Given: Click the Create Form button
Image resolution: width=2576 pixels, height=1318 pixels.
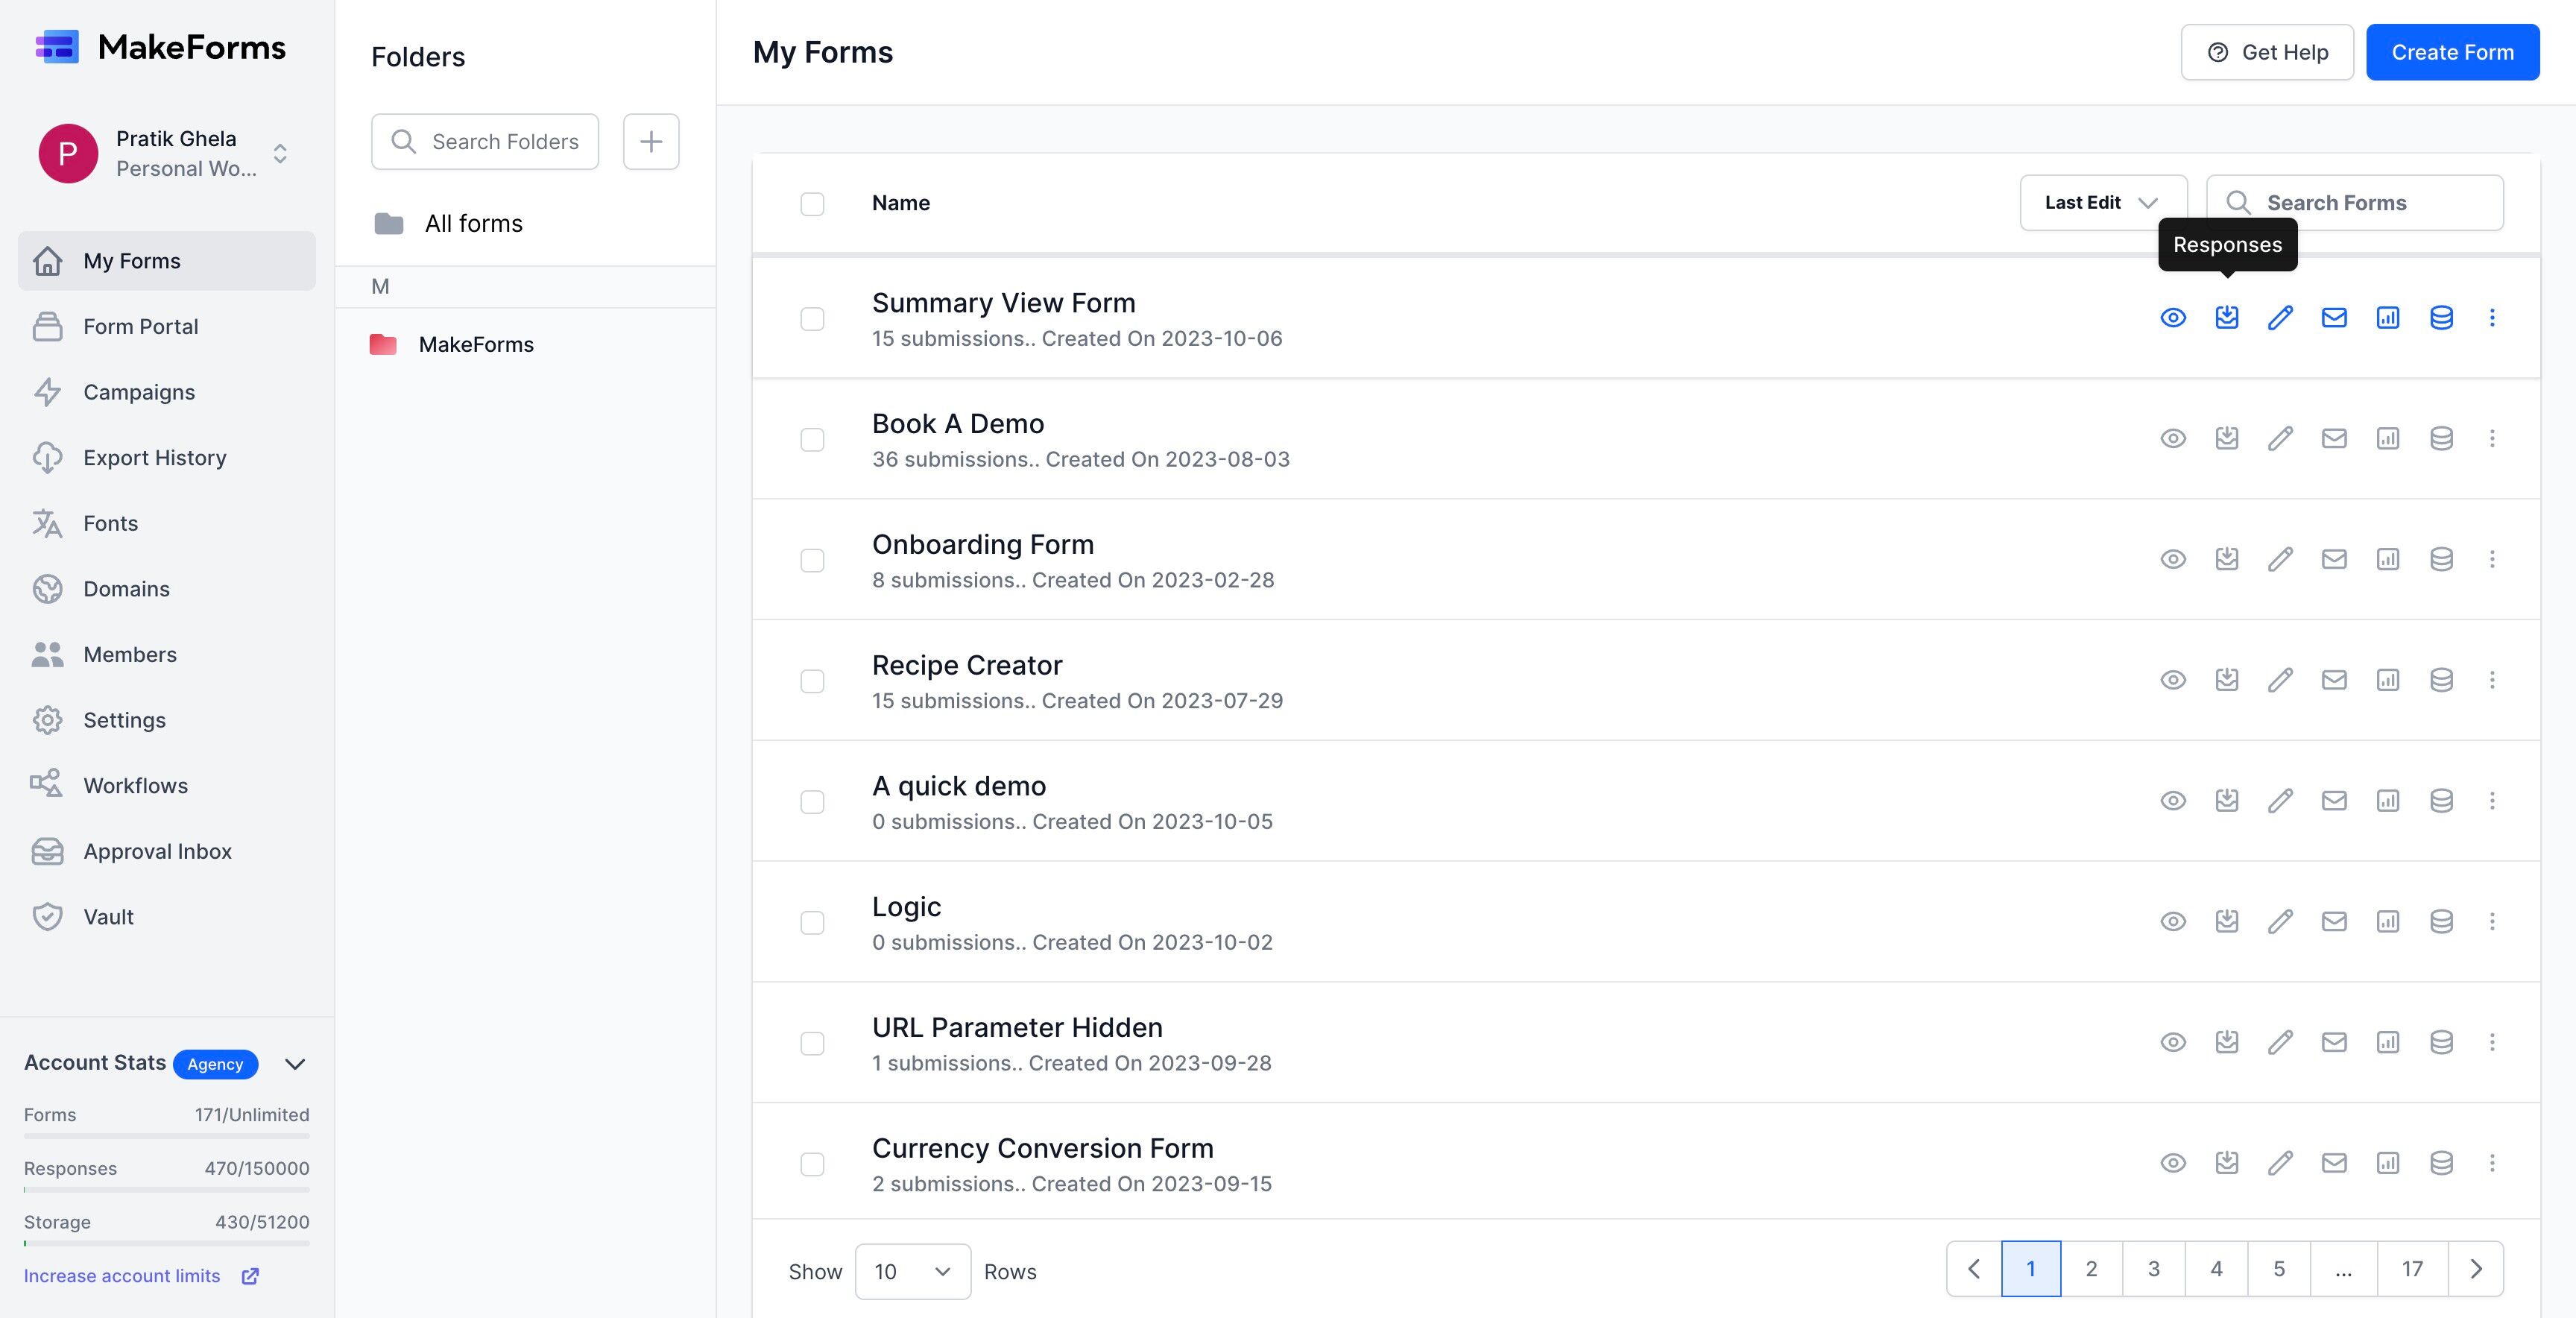Looking at the screenshot, I should coord(2452,52).
